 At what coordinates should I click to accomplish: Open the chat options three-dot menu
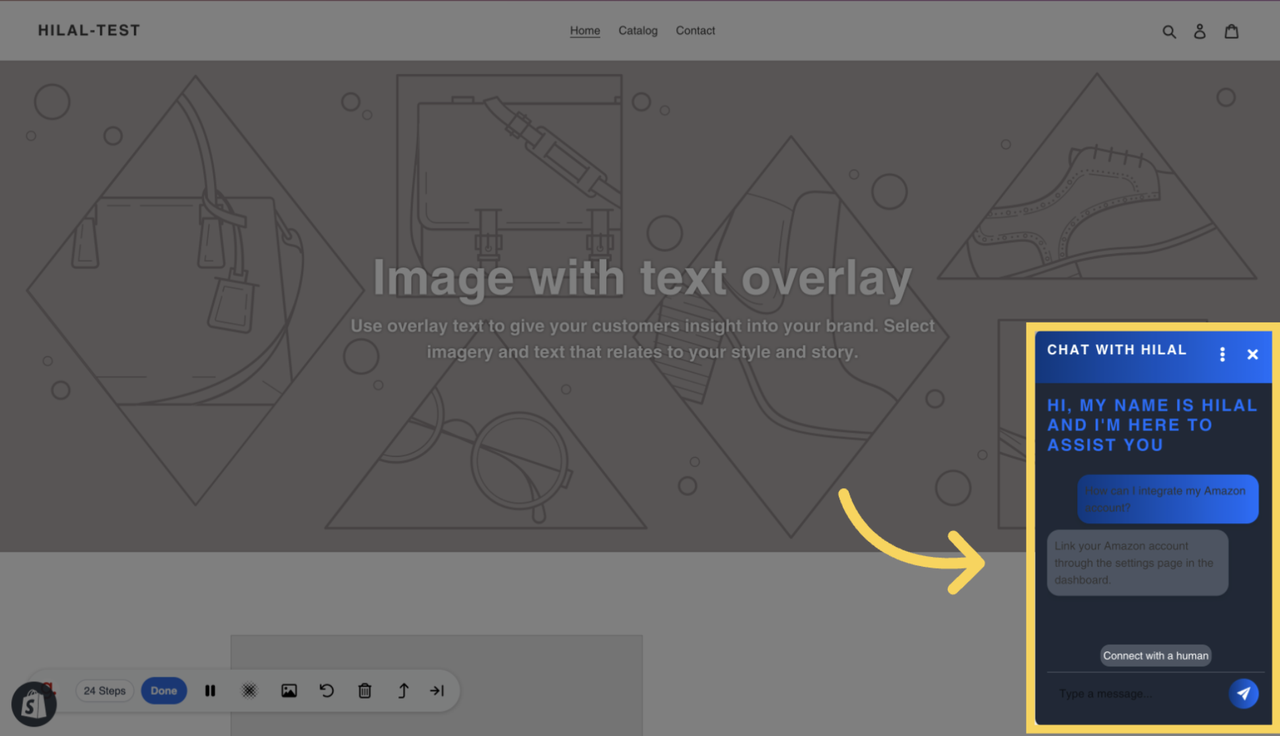[x=1222, y=354]
